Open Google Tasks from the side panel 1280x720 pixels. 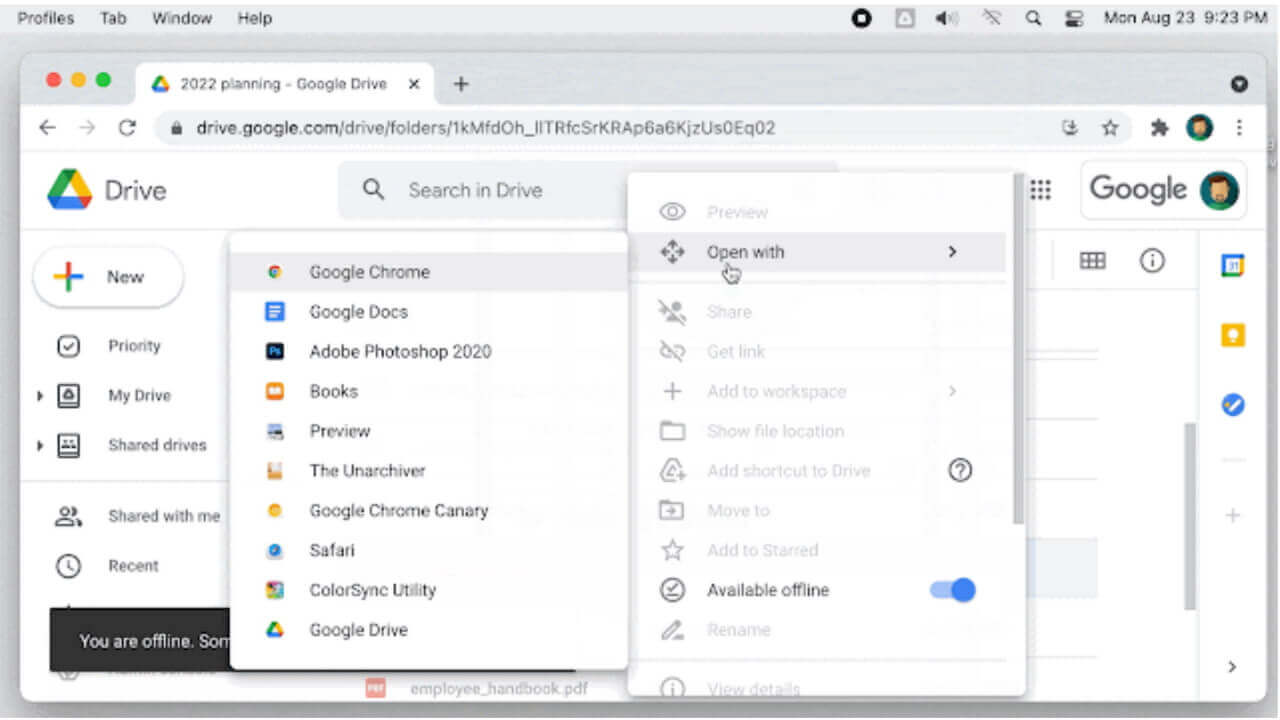(1232, 405)
